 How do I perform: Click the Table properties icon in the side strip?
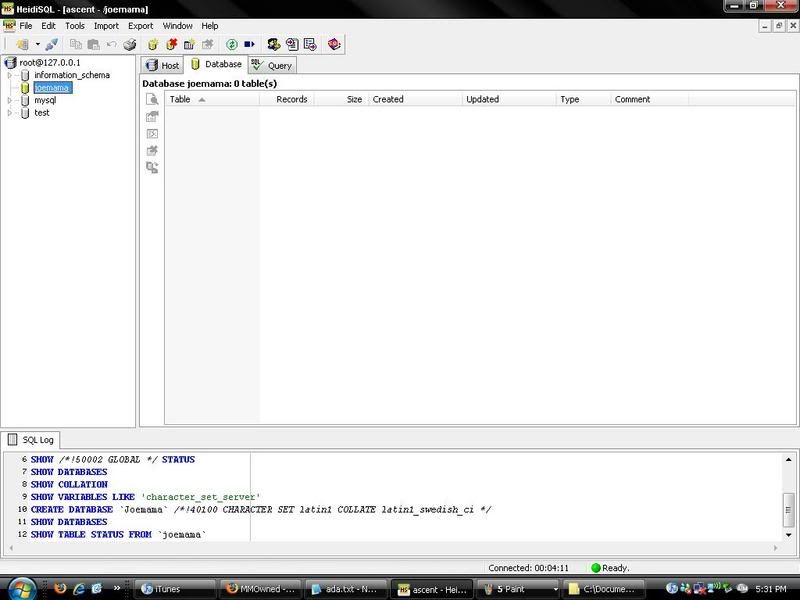[152, 117]
